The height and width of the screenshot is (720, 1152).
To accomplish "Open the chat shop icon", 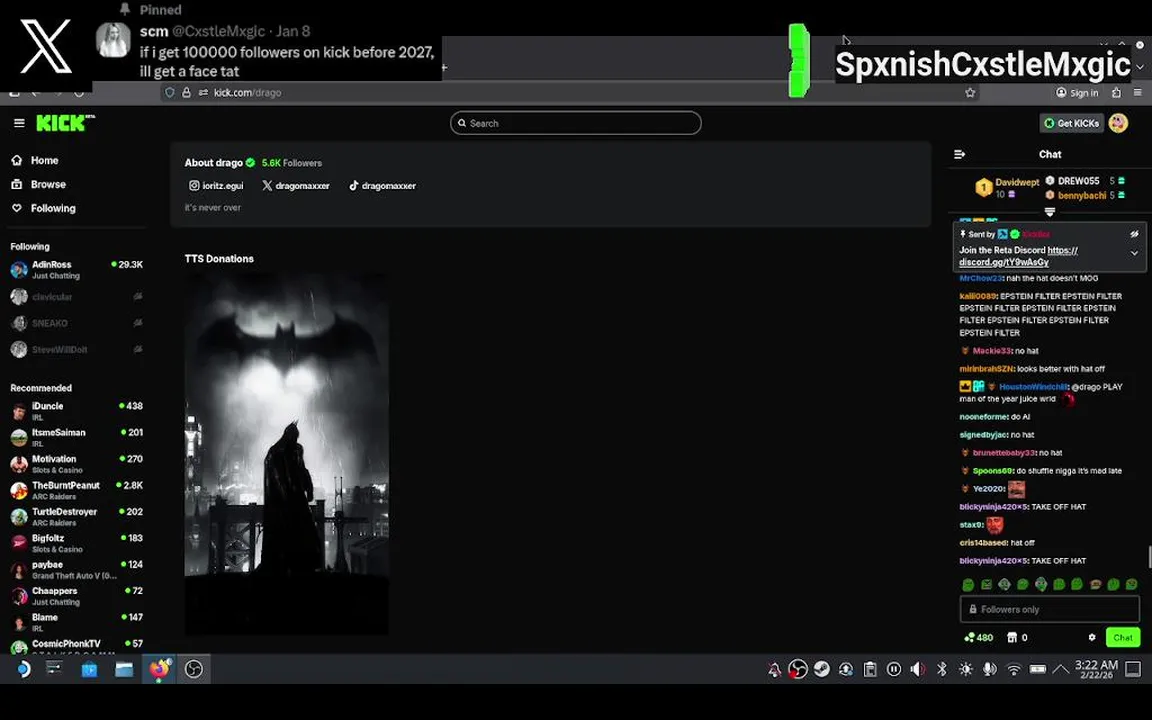I will 1012,638.
